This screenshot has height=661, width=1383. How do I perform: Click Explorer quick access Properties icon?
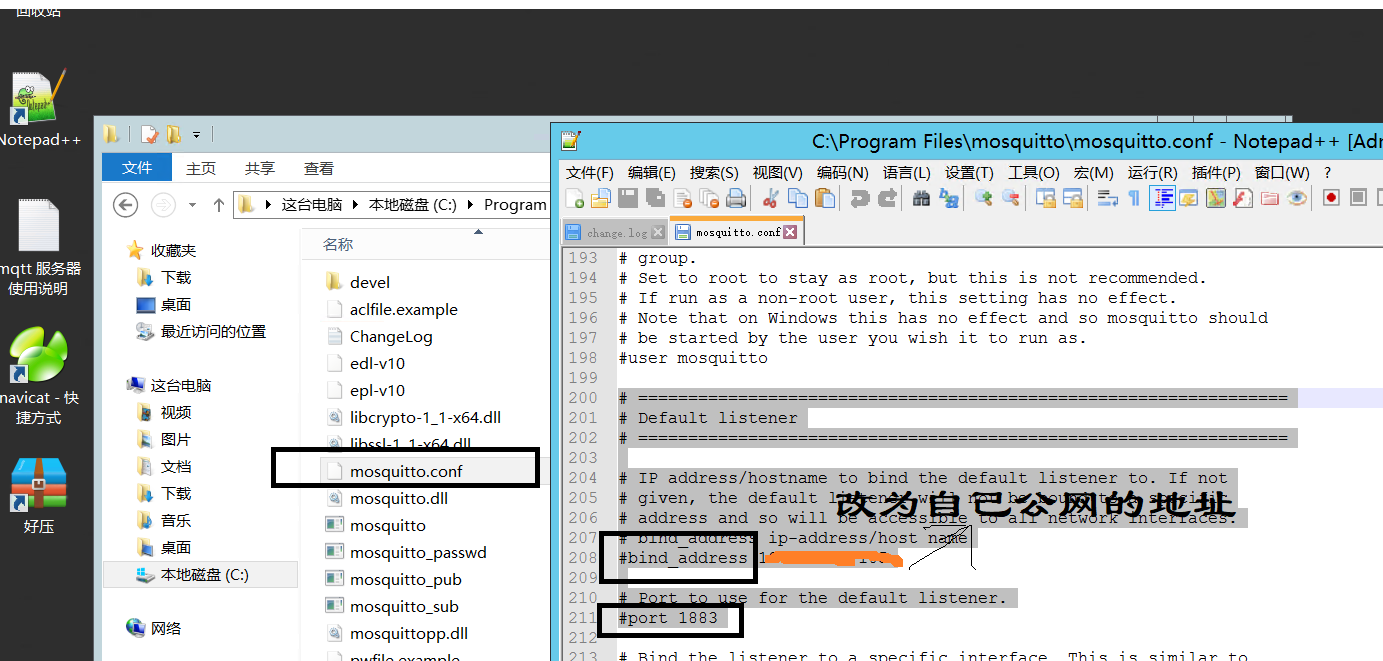tap(149, 134)
